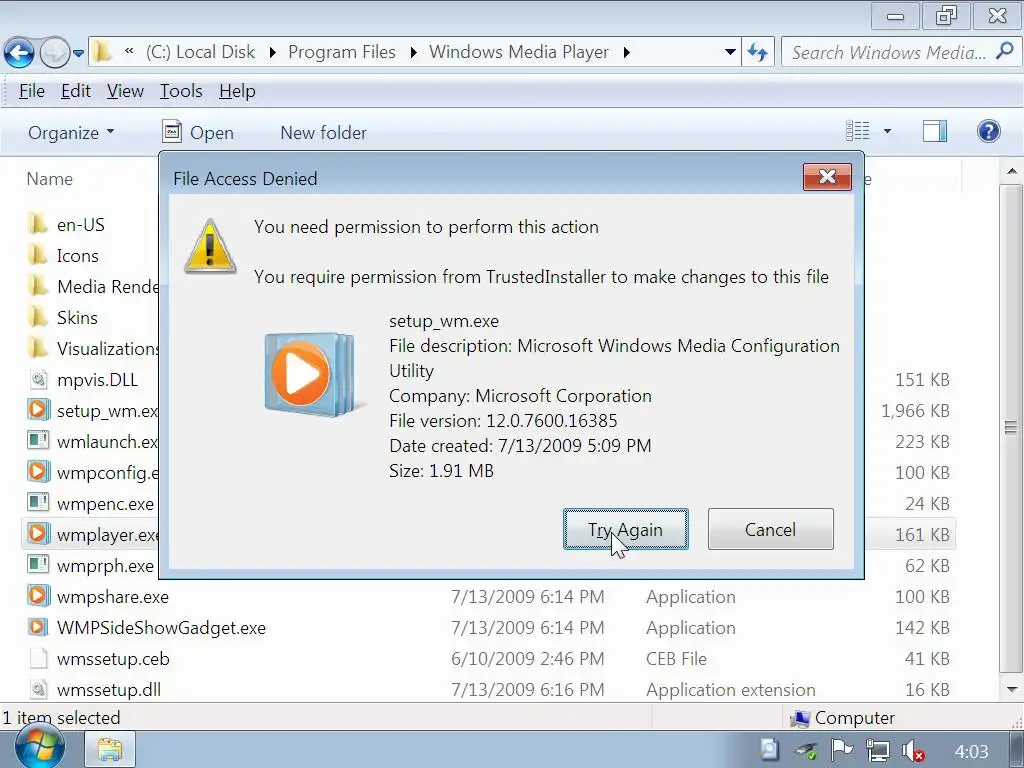Click the Back navigation arrow
The height and width of the screenshot is (768, 1024).
[19, 53]
